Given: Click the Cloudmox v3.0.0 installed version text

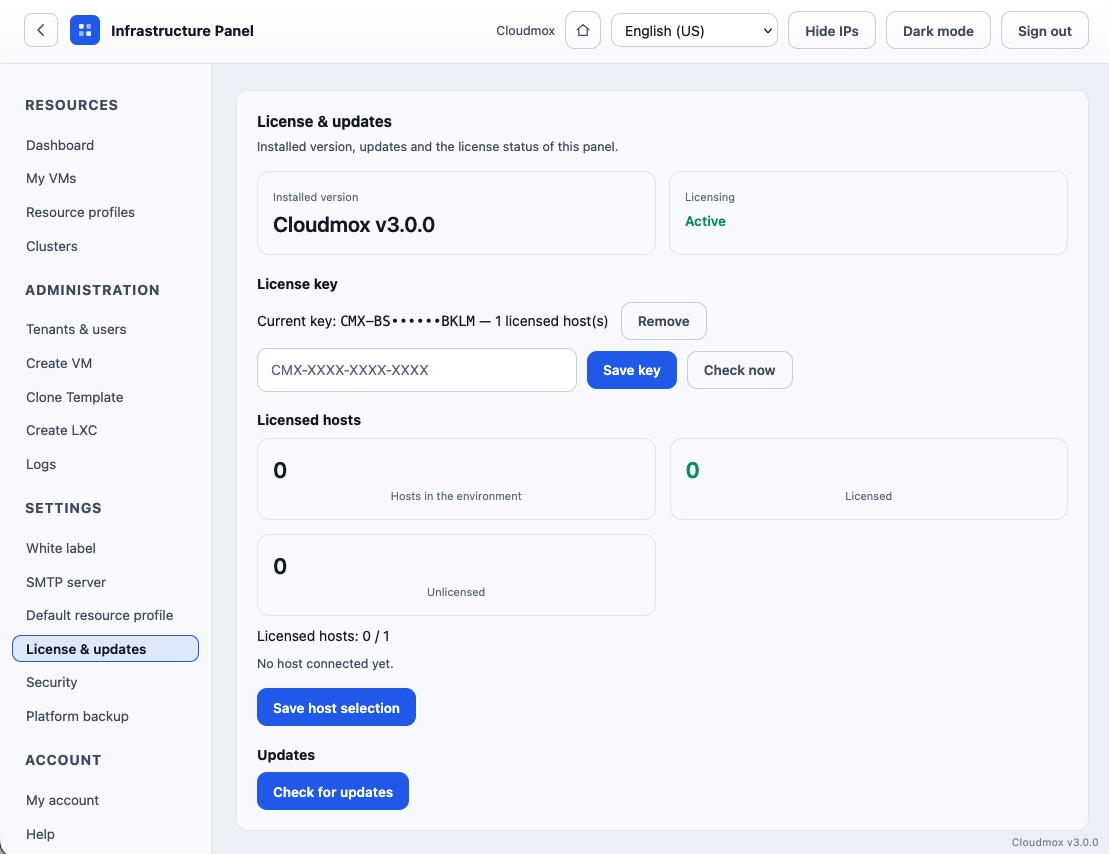Looking at the screenshot, I should point(354,225).
